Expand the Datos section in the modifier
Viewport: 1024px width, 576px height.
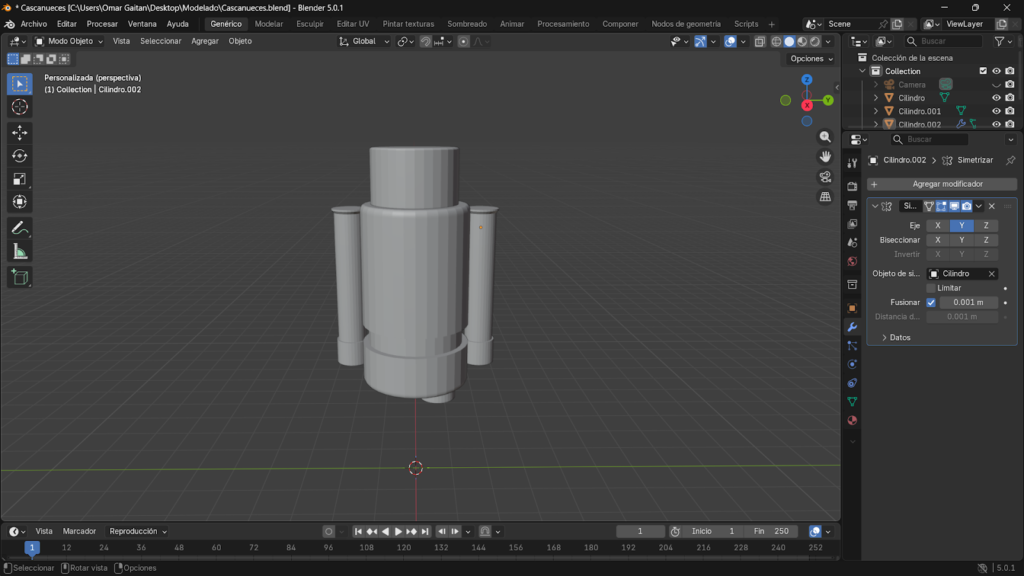896,337
